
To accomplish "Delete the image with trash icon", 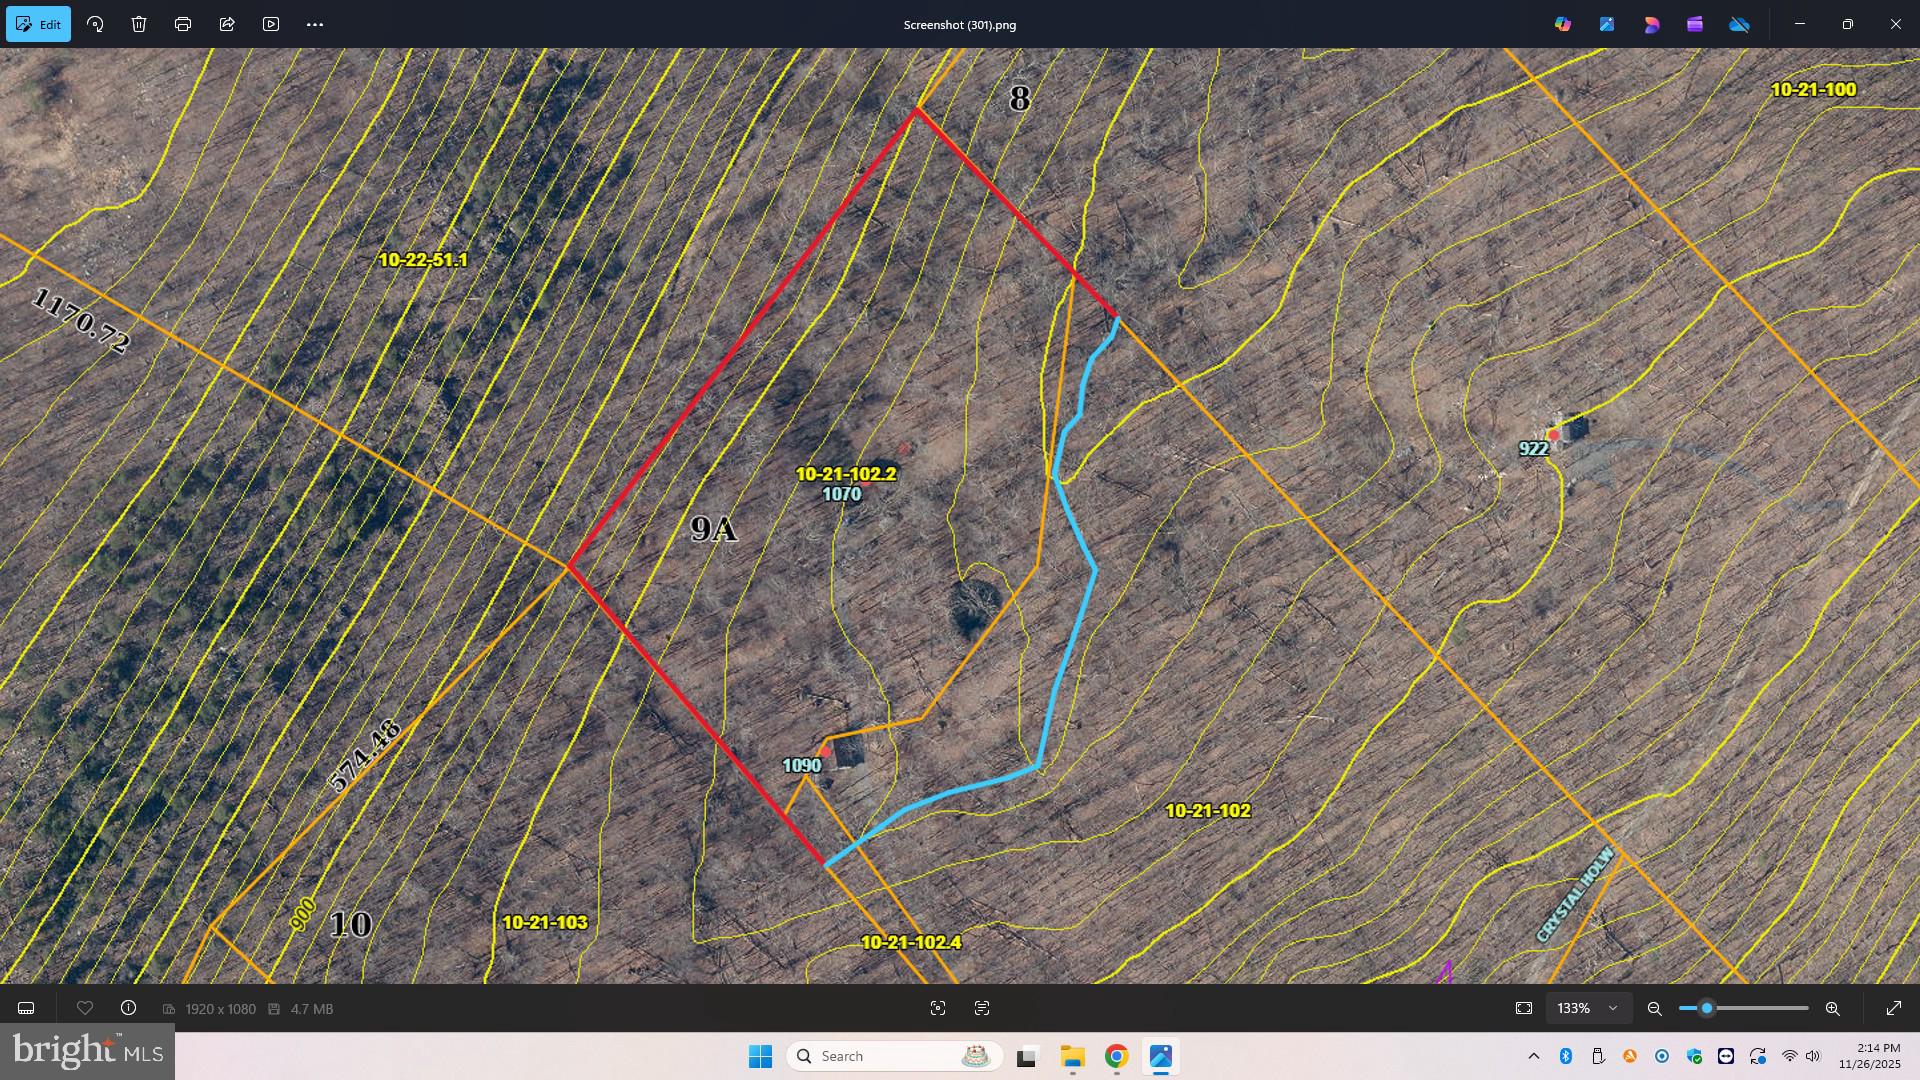I will tap(139, 24).
